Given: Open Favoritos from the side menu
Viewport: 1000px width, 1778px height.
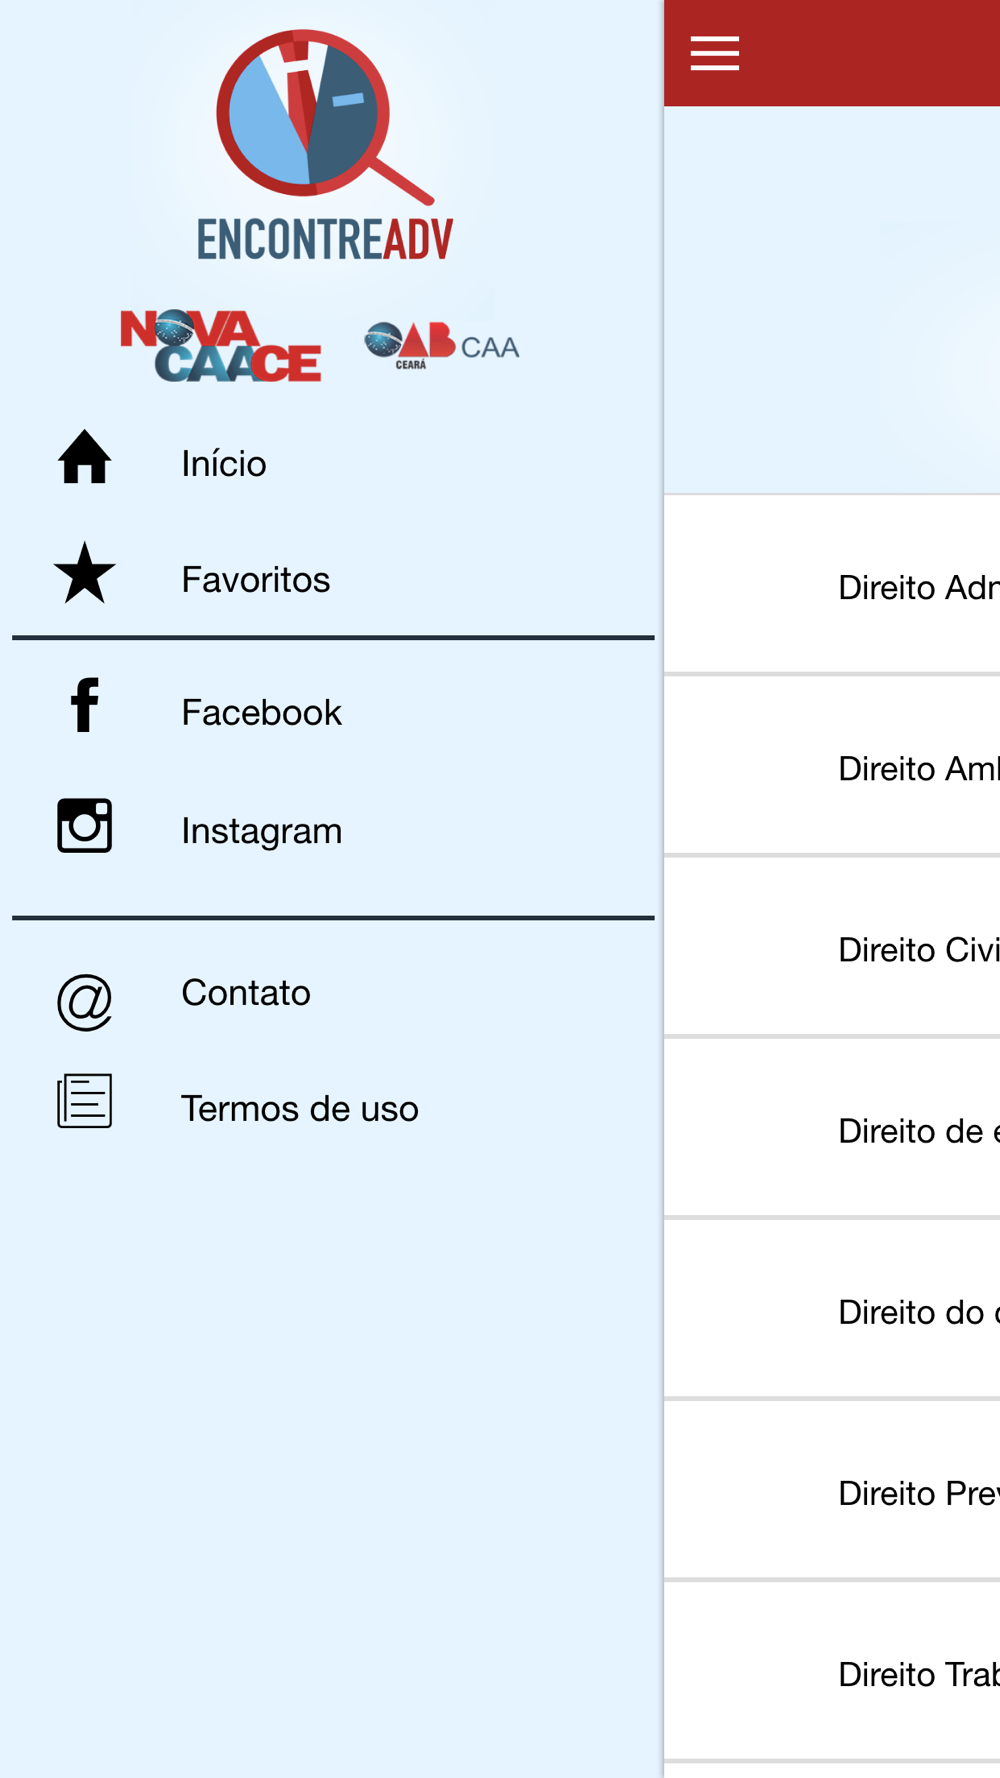Looking at the screenshot, I should pos(333,579).
